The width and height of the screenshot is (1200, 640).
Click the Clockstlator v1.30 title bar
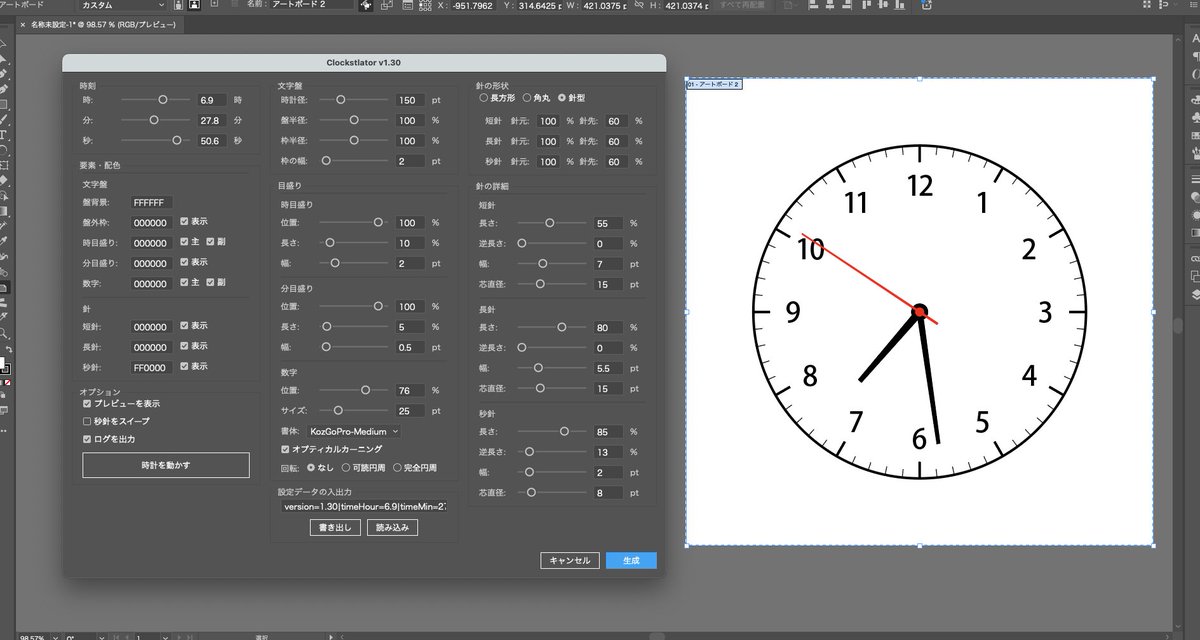(364, 62)
